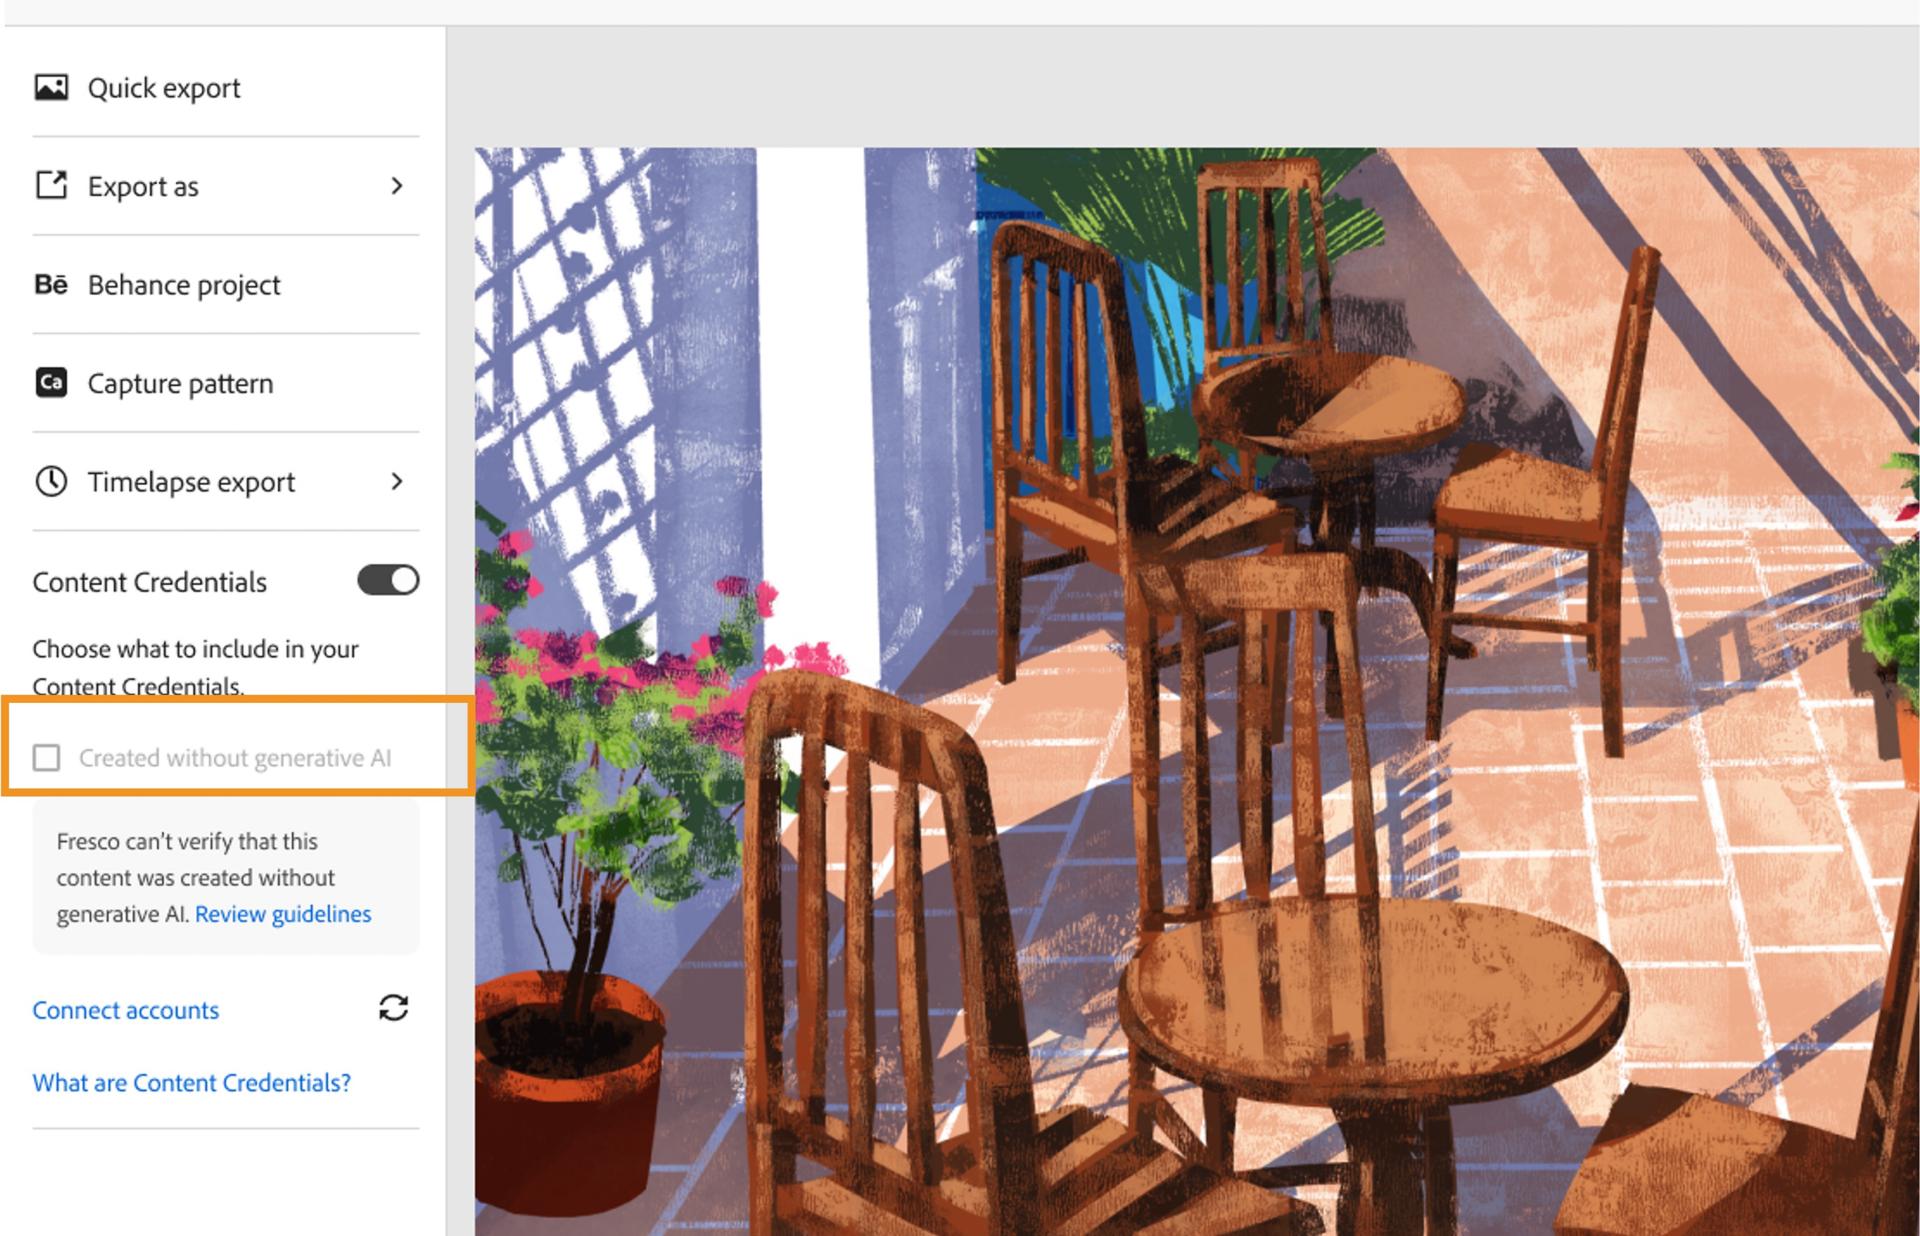The width and height of the screenshot is (1920, 1236).
Task: Open What are Content Credentials?
Action: [191, 1082]
